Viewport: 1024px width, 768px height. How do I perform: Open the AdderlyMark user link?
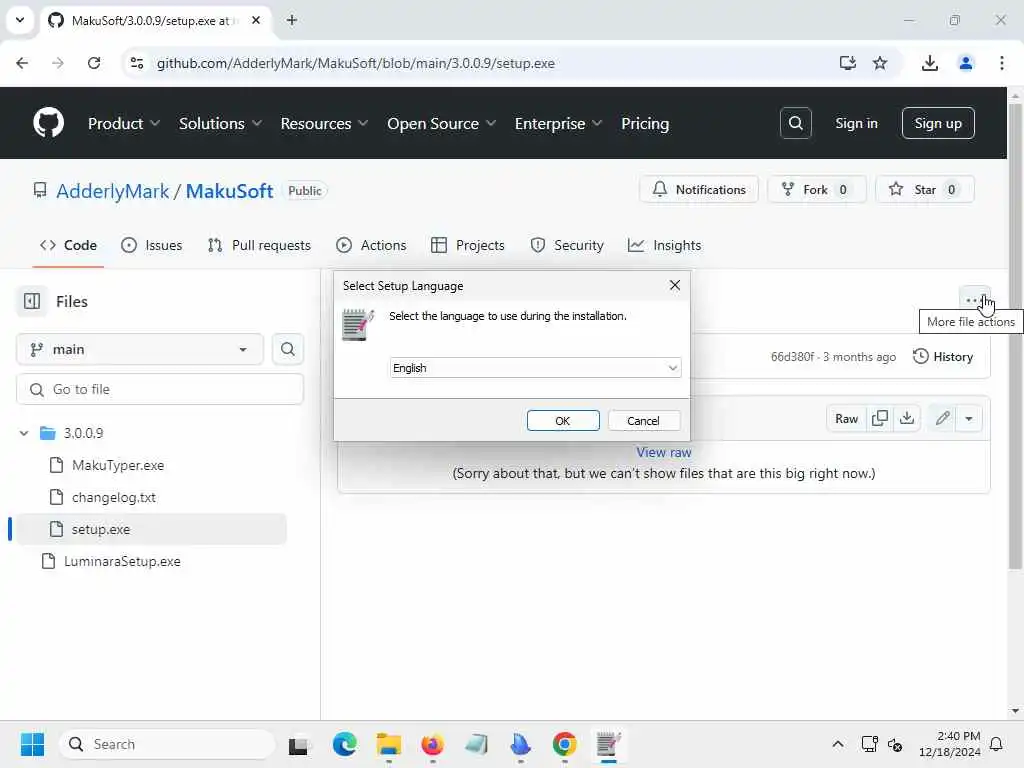(112, 191)
